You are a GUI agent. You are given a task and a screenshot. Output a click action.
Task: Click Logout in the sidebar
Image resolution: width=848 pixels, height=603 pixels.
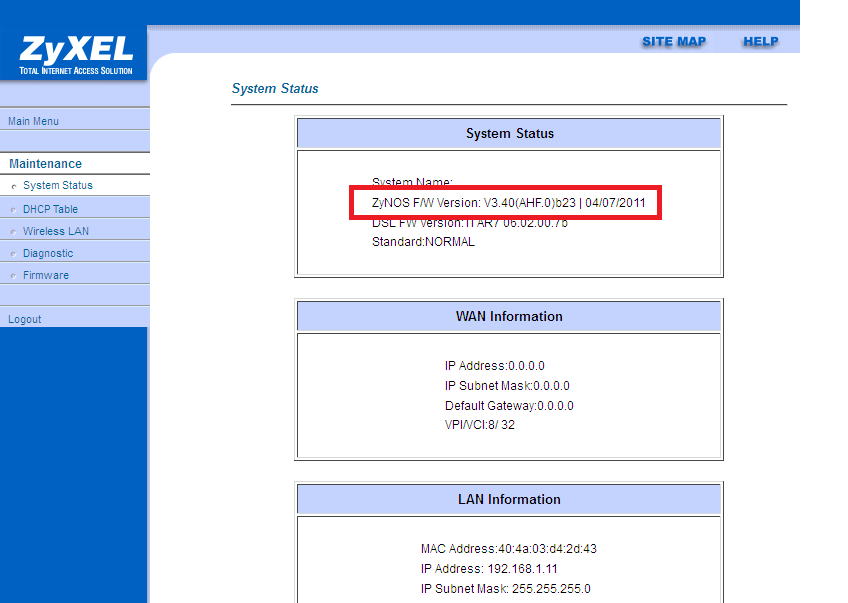[x=25, y=319]
